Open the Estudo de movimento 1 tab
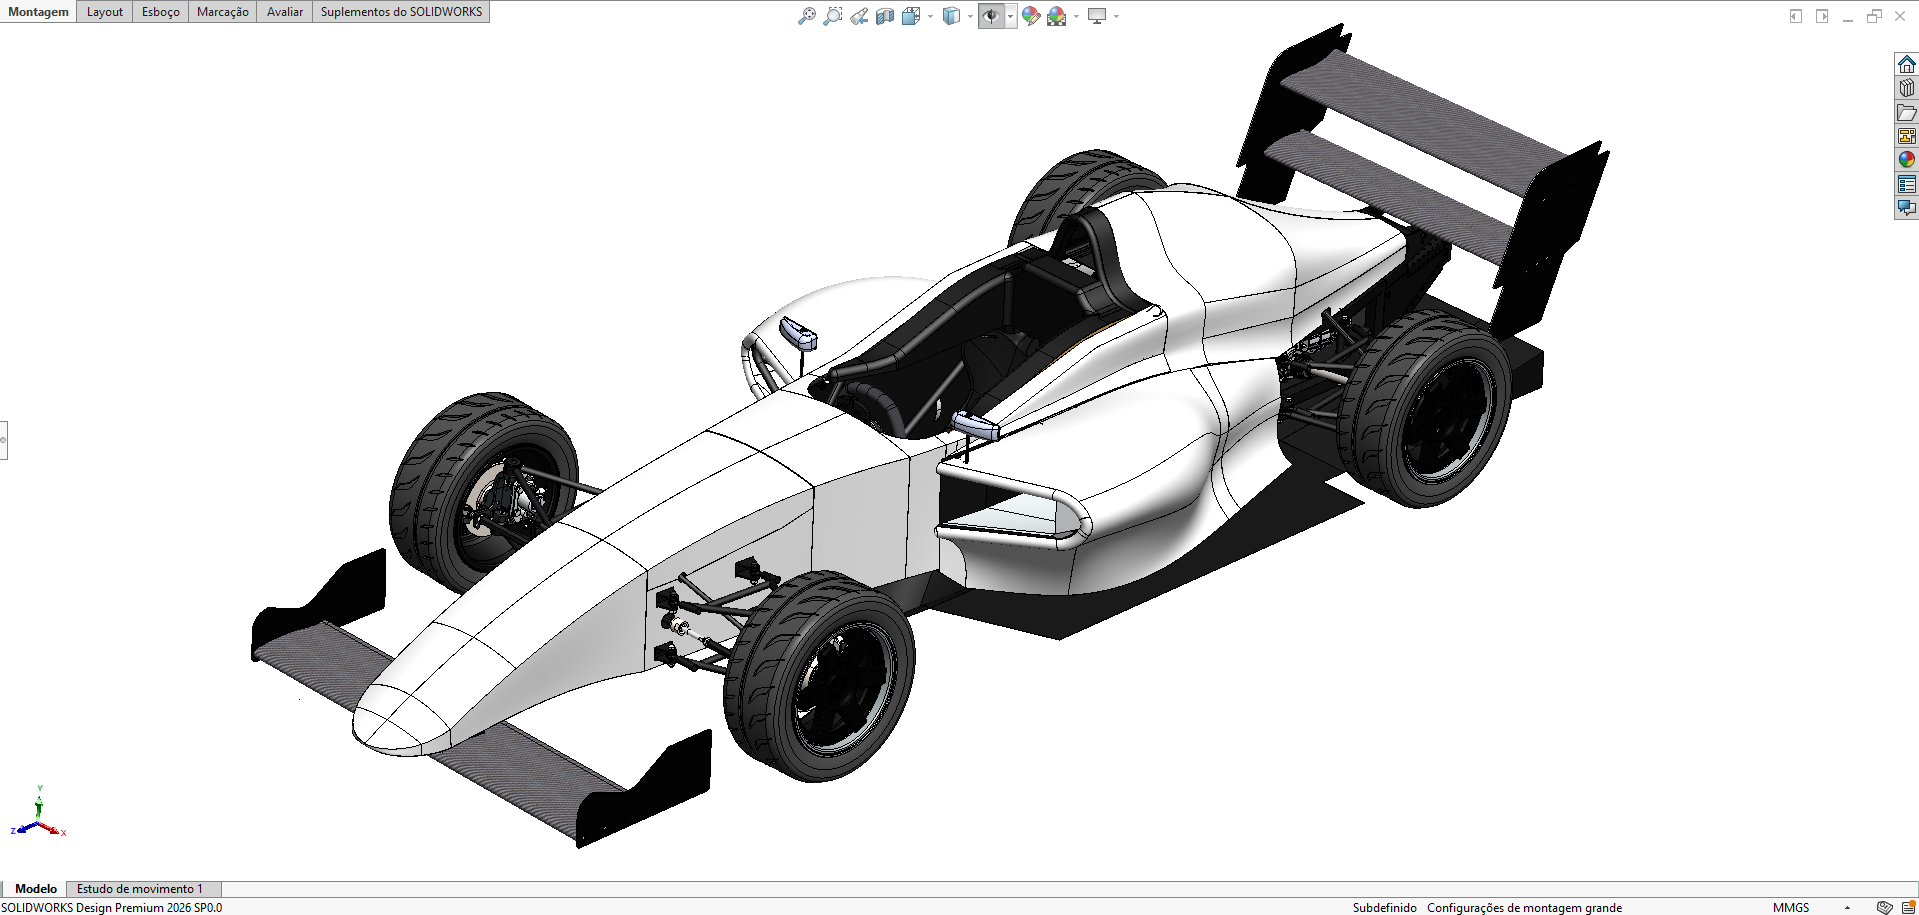1919x915 pixels. point(140,888)
